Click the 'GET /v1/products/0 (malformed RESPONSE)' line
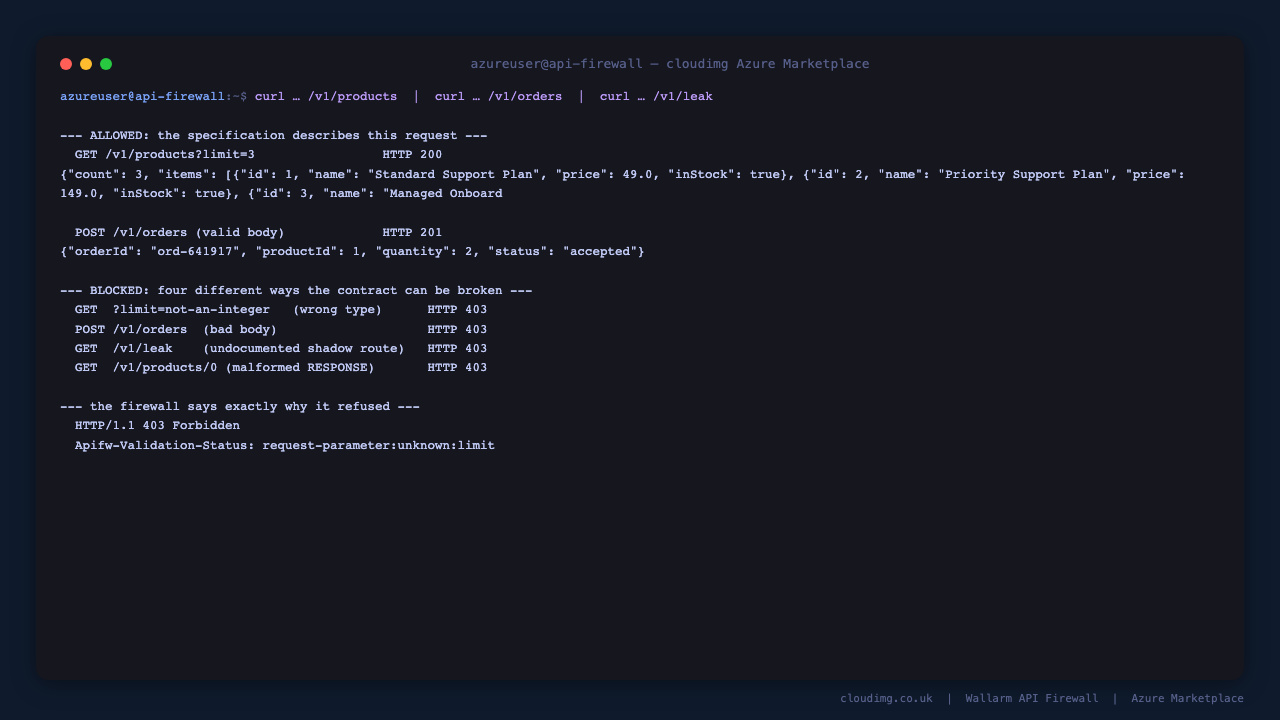Viewport: 1280px width, 720px height. [x=281, y=368]
